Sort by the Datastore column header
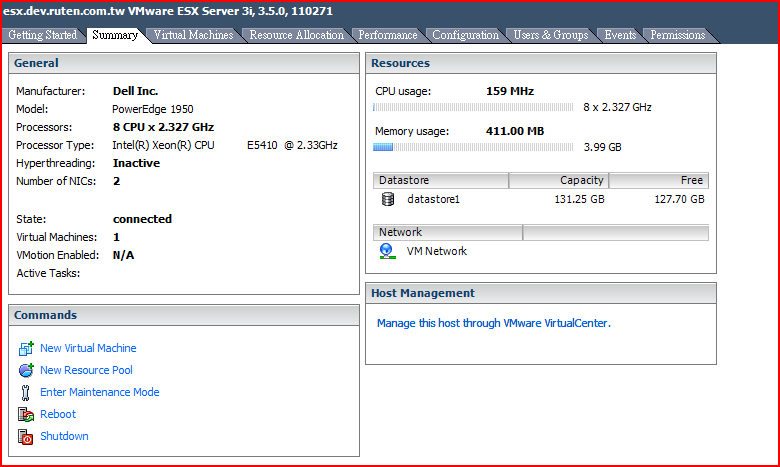Screen dimensions: 780x467 coord(441,180)
